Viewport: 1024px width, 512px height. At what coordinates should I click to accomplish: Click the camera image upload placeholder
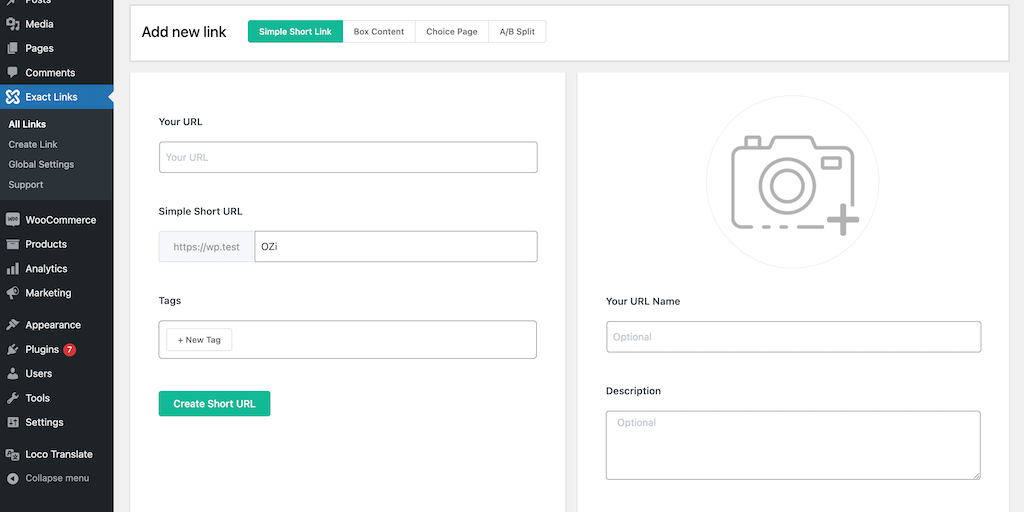point(792,182)
